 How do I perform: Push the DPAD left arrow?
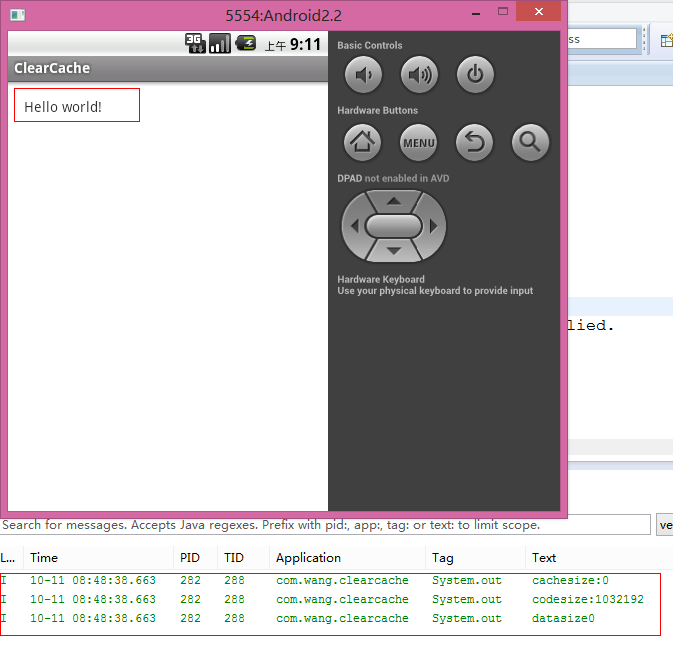355,226
